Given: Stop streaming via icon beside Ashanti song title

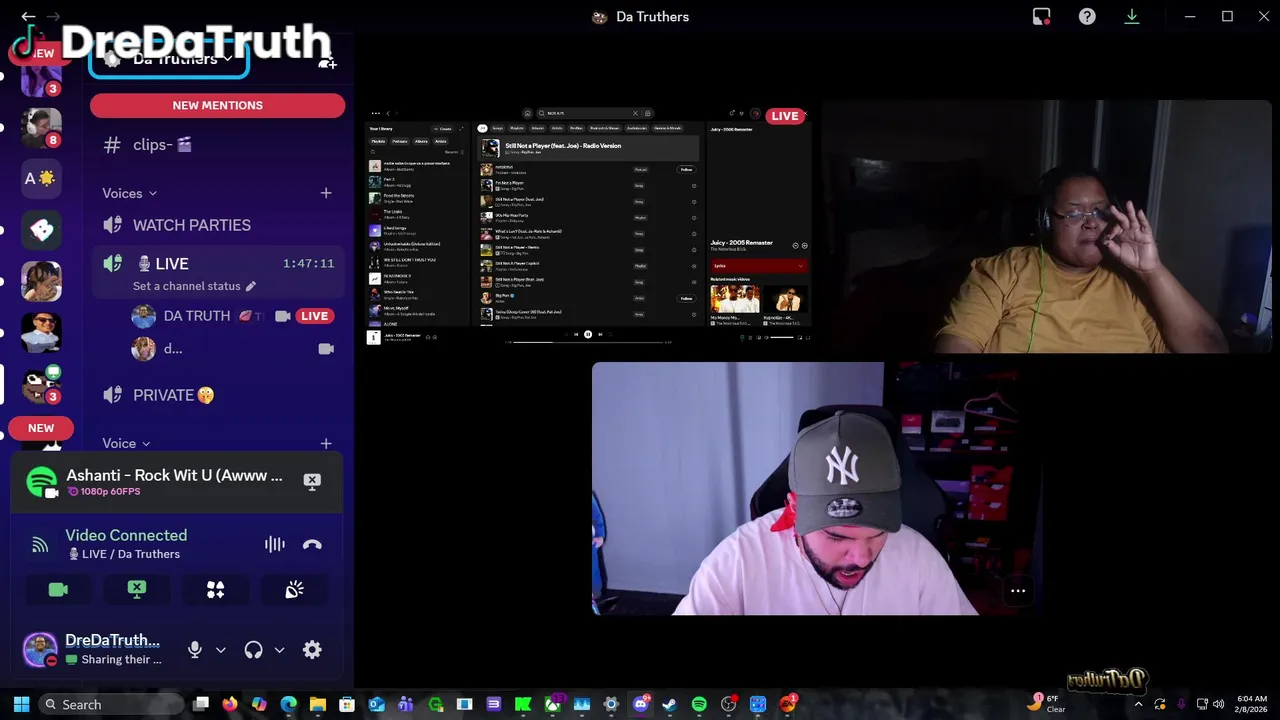Looking at the screenshot, I should (312, 481).
